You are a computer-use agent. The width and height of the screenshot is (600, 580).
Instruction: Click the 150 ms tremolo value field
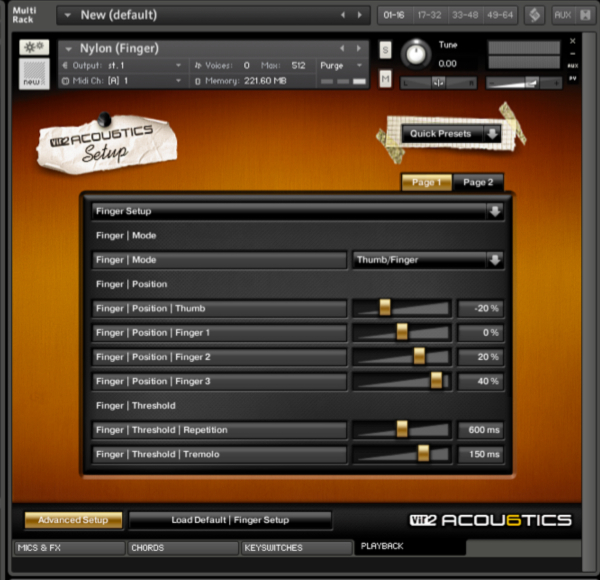point(481,455)
